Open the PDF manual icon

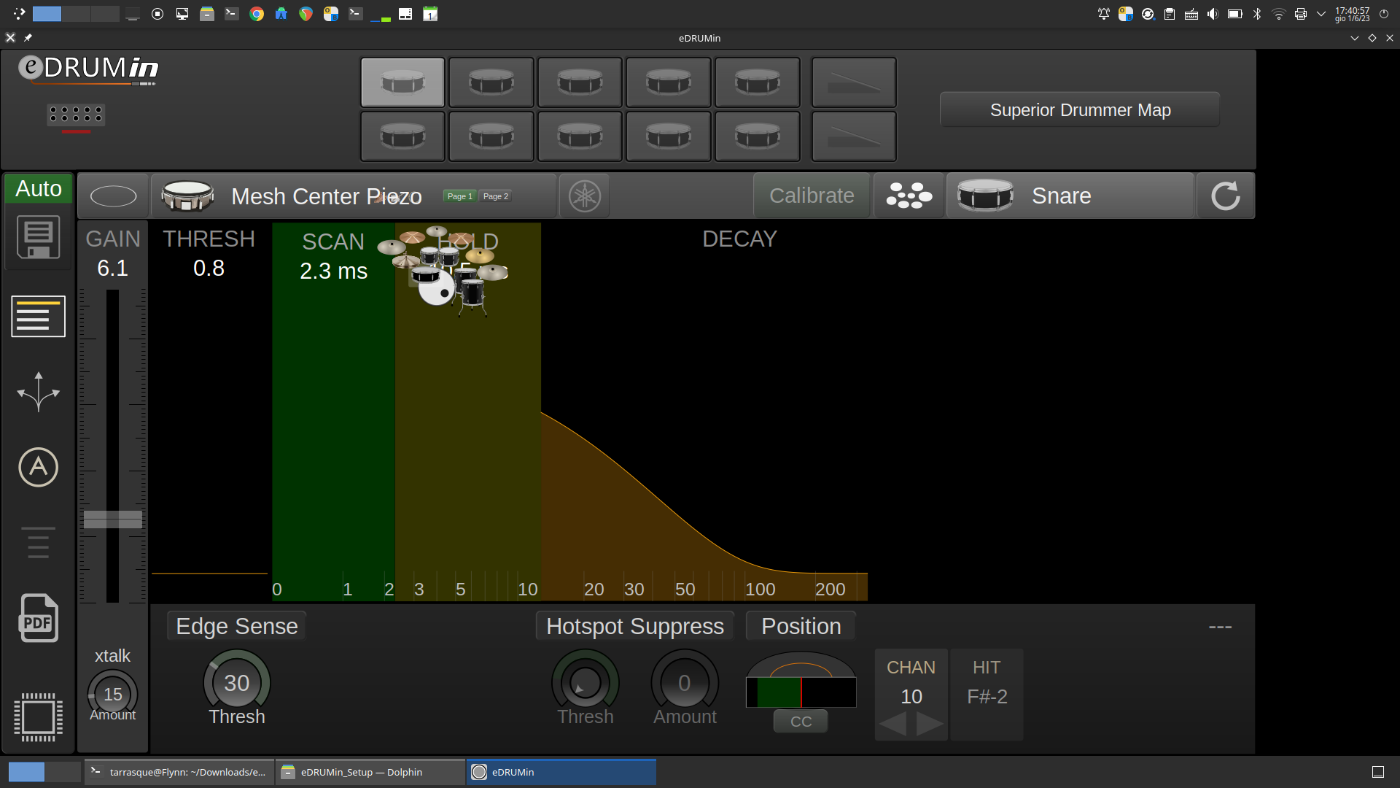tap(38, 618)
